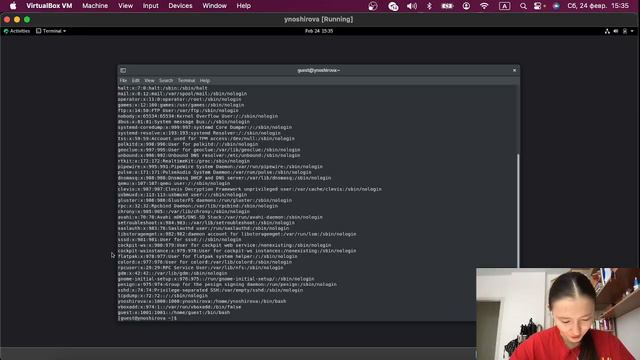Open the volume control in menu bar
This screenshot has height=360, width=640.
(412, 6)
